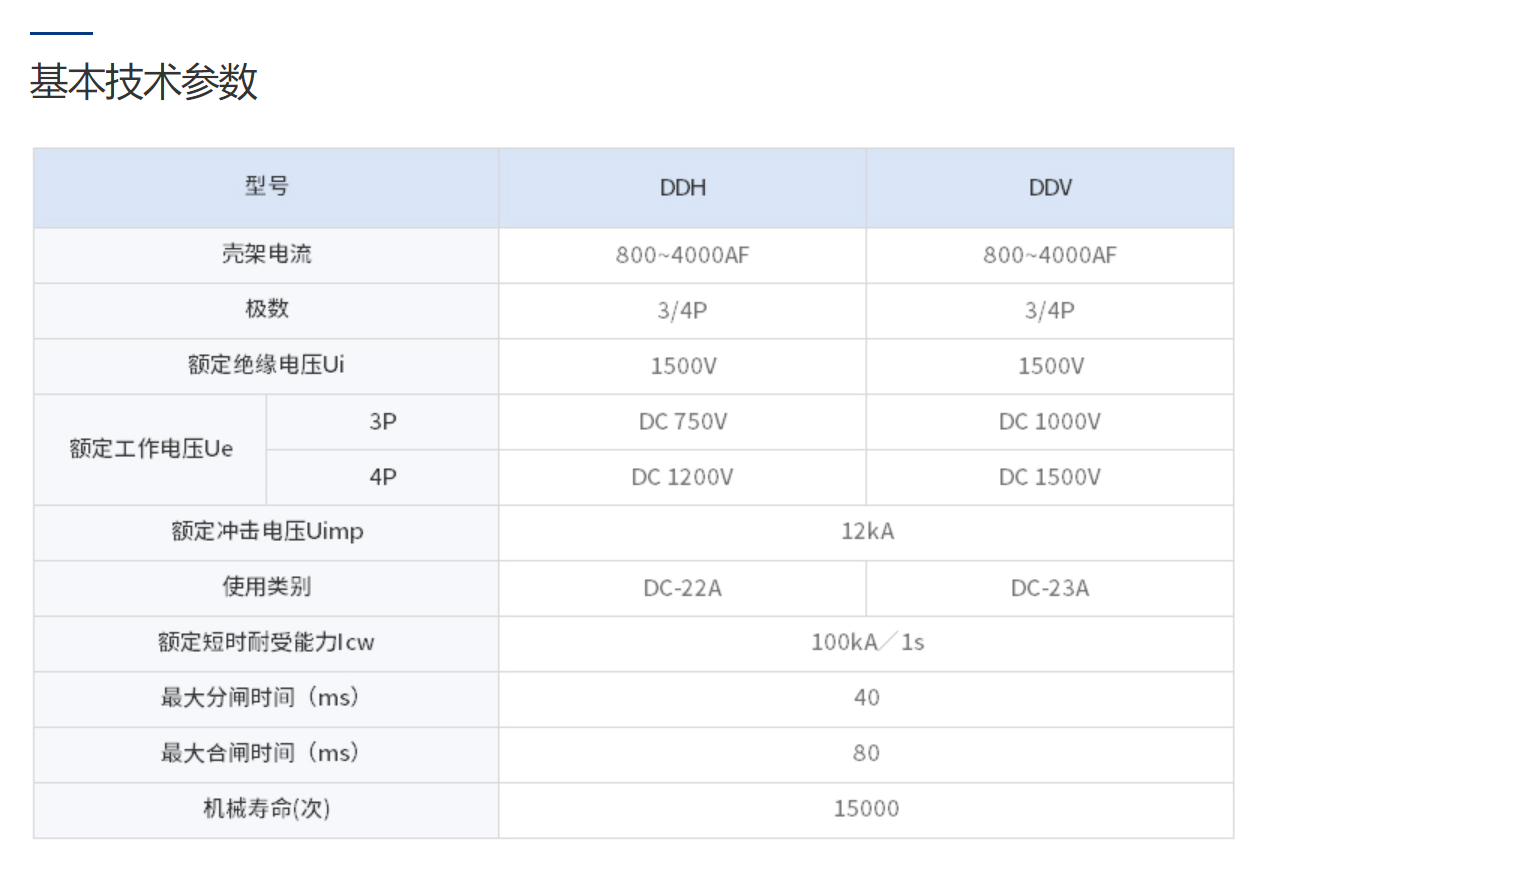
Task: Click the DC 1500V value cell
Action: [1050, 477]
